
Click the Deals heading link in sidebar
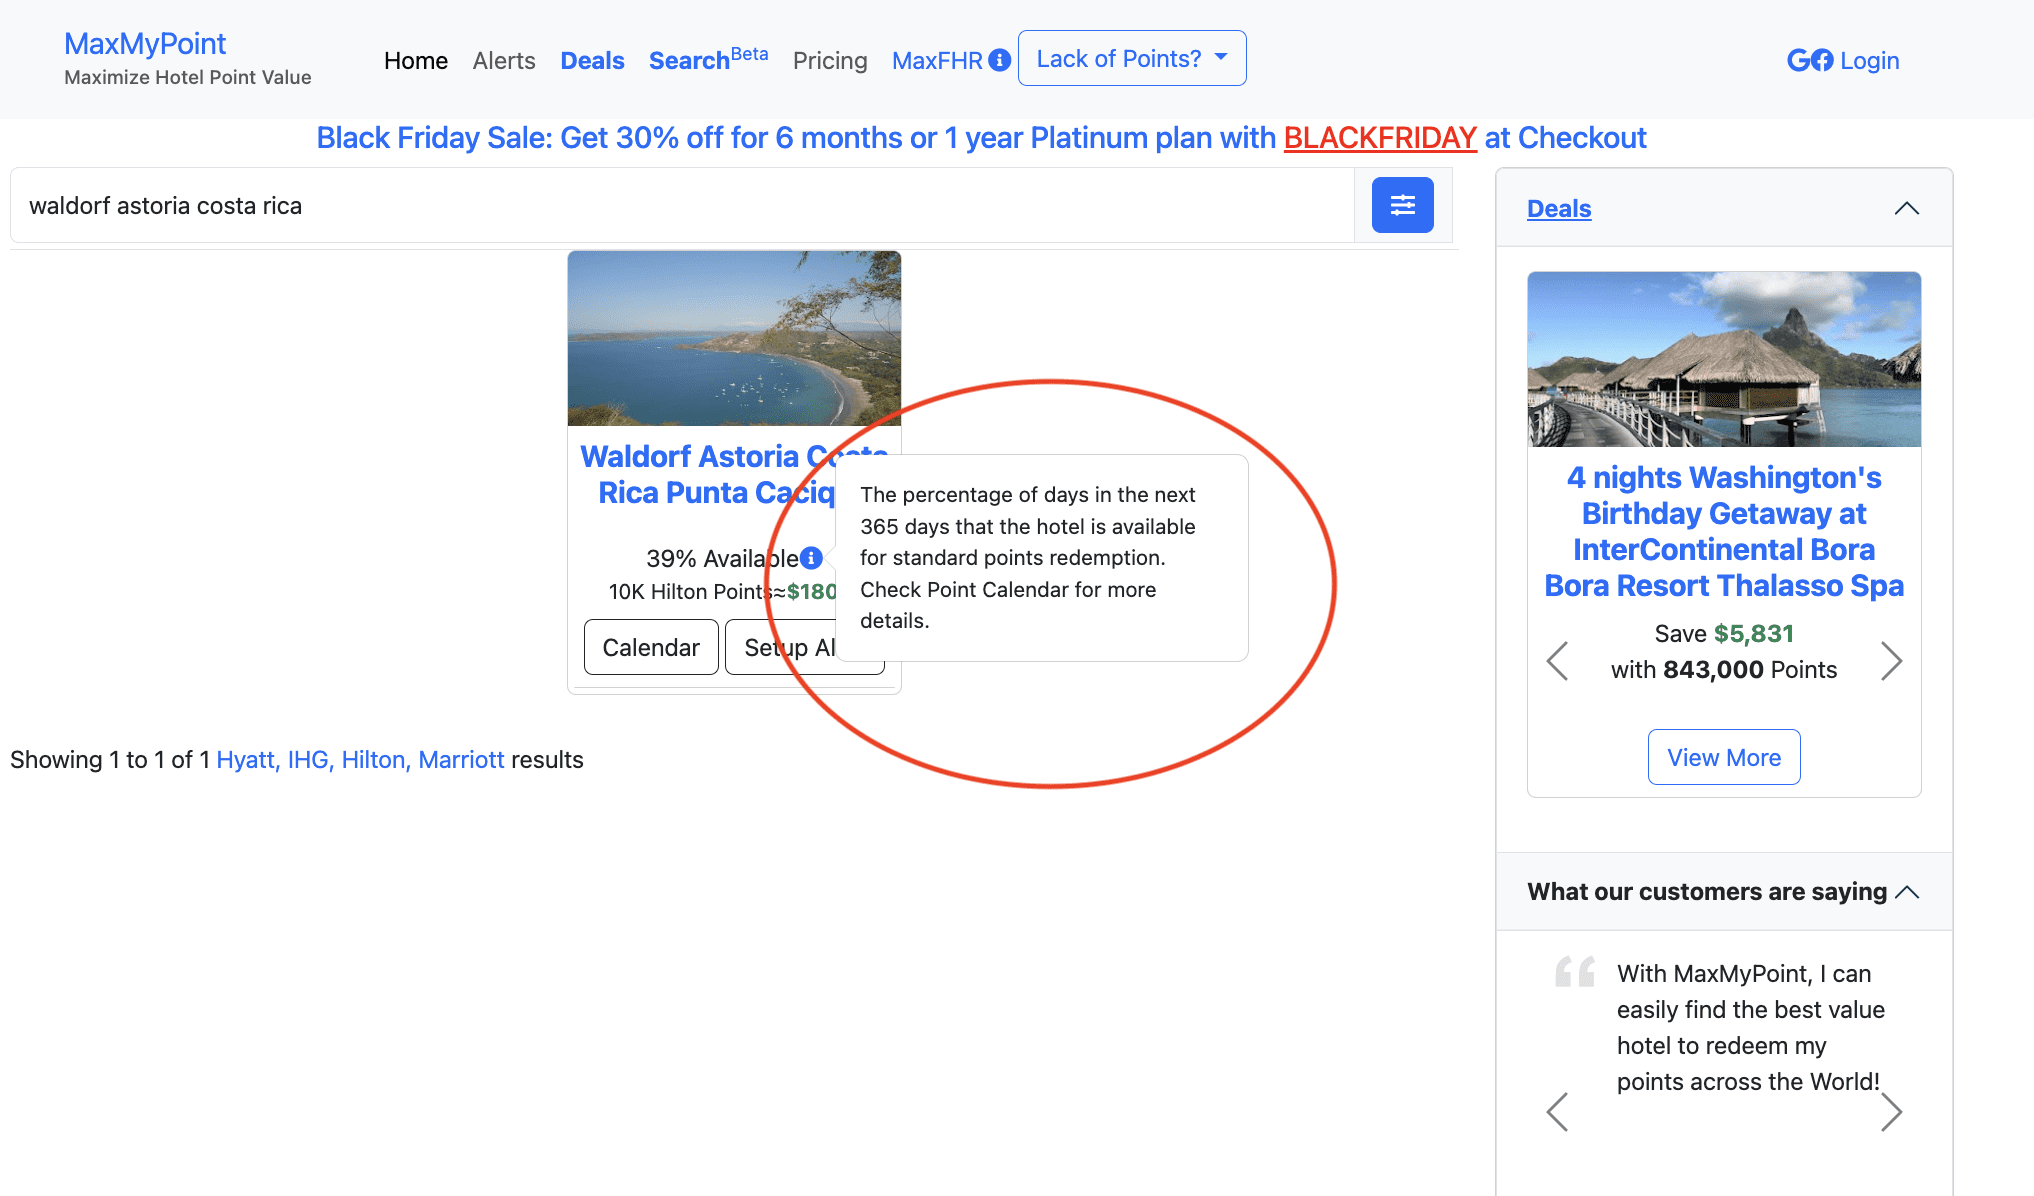pyautogui.click(x=1559, y=209)
